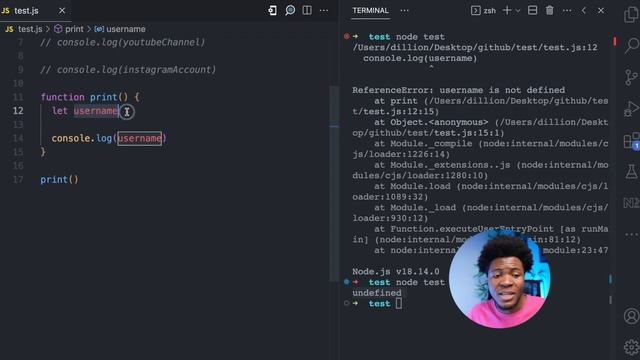Click Node.js v18.14.0 text in terminal
This screenshot has height=360, width=640.
[x=396, y=271]
